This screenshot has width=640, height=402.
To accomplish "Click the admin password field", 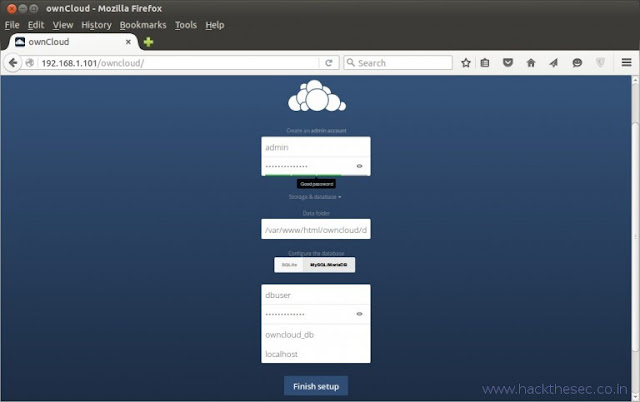I will pos(316,166).
